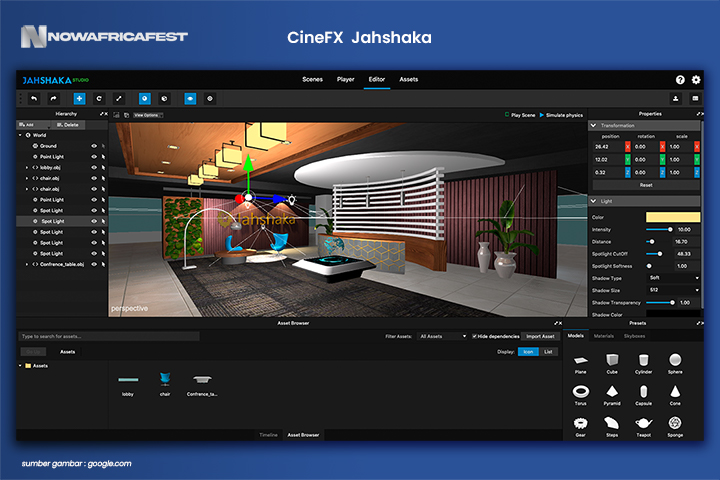Open the help question mark icon
This screenshot has height=480, width=720.
point(680,80)
